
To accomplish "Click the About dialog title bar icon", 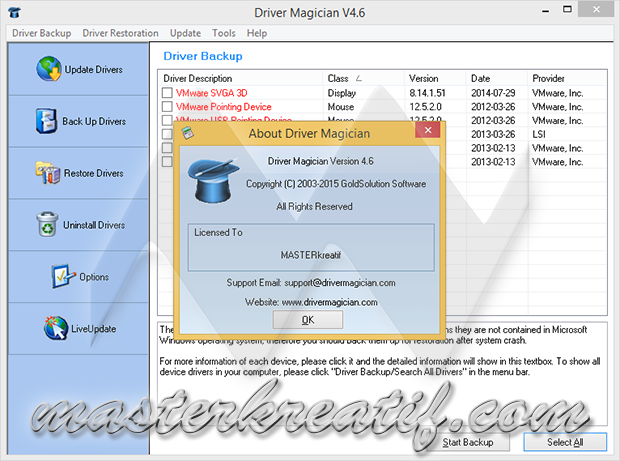I will point(188,133).
